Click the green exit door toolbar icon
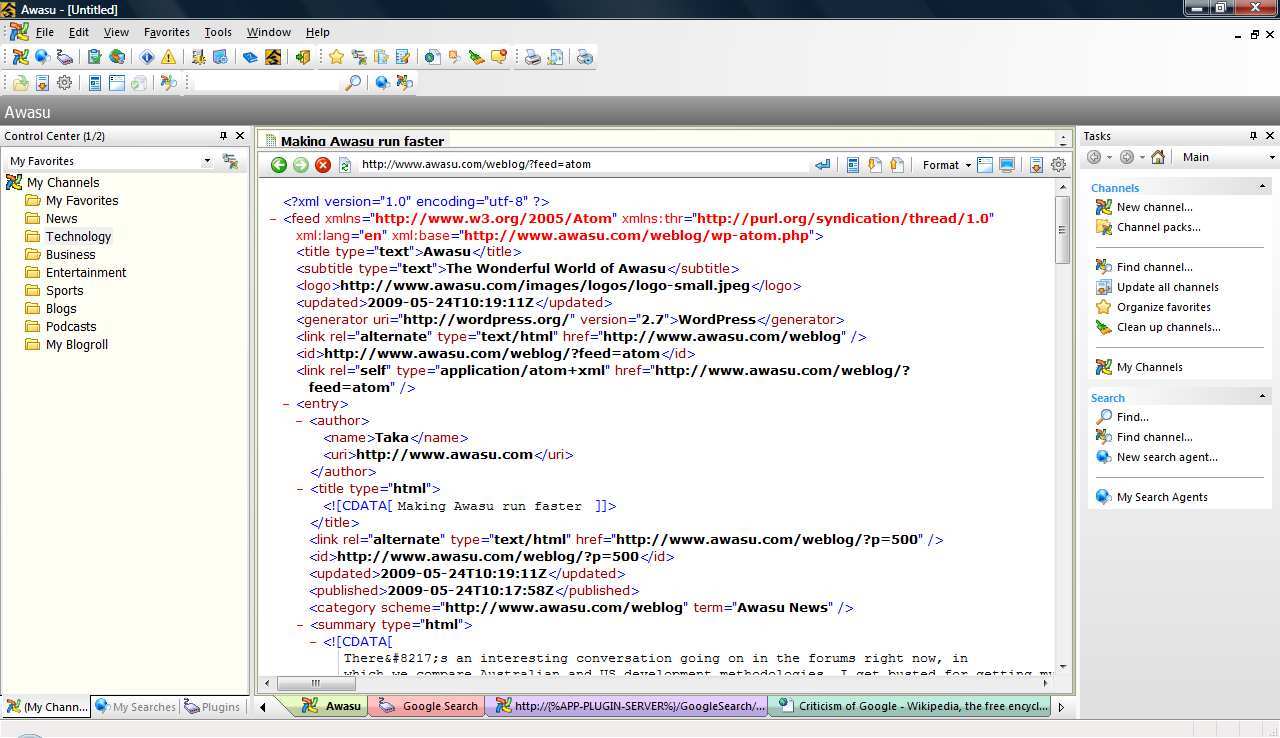The width and height of the screenshot is (1280, 738). pos(302,57)
